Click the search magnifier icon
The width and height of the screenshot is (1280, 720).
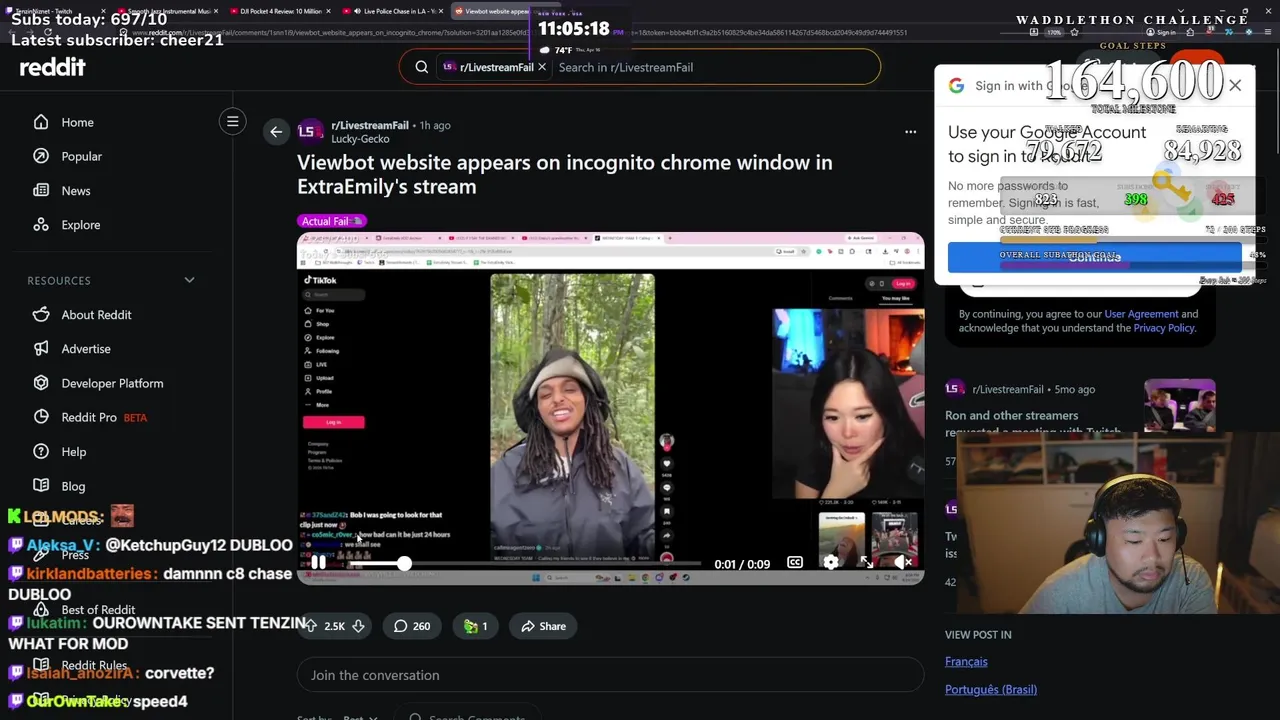click(421, 67)
